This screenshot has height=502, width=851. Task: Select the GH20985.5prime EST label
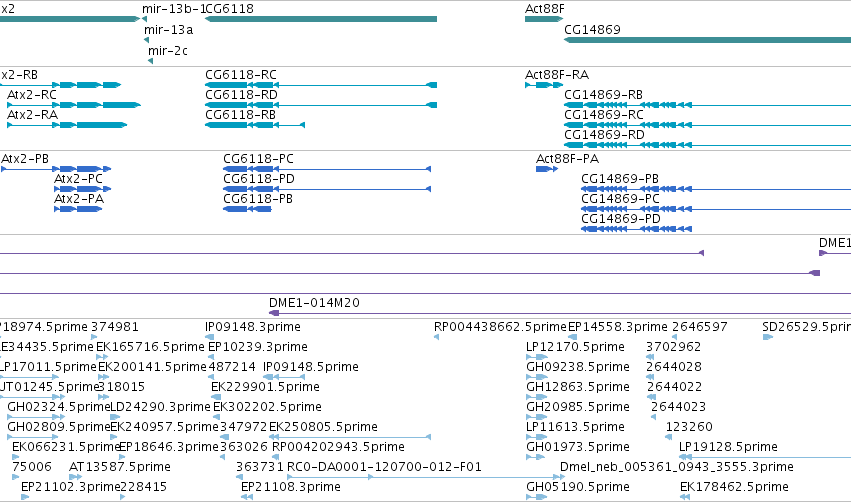(578, 408)
